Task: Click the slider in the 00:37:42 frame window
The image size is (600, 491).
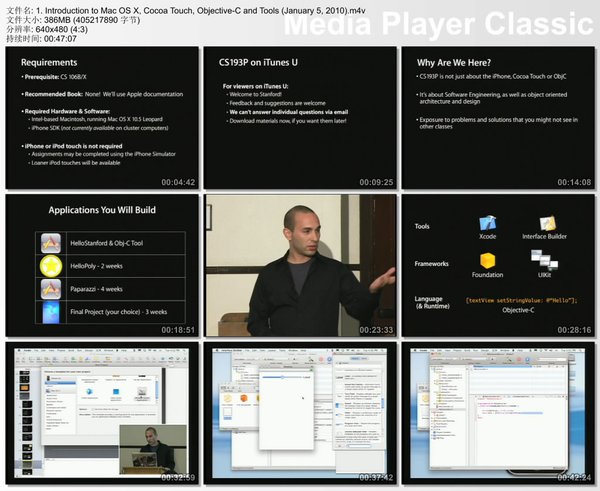Action: 282,377
